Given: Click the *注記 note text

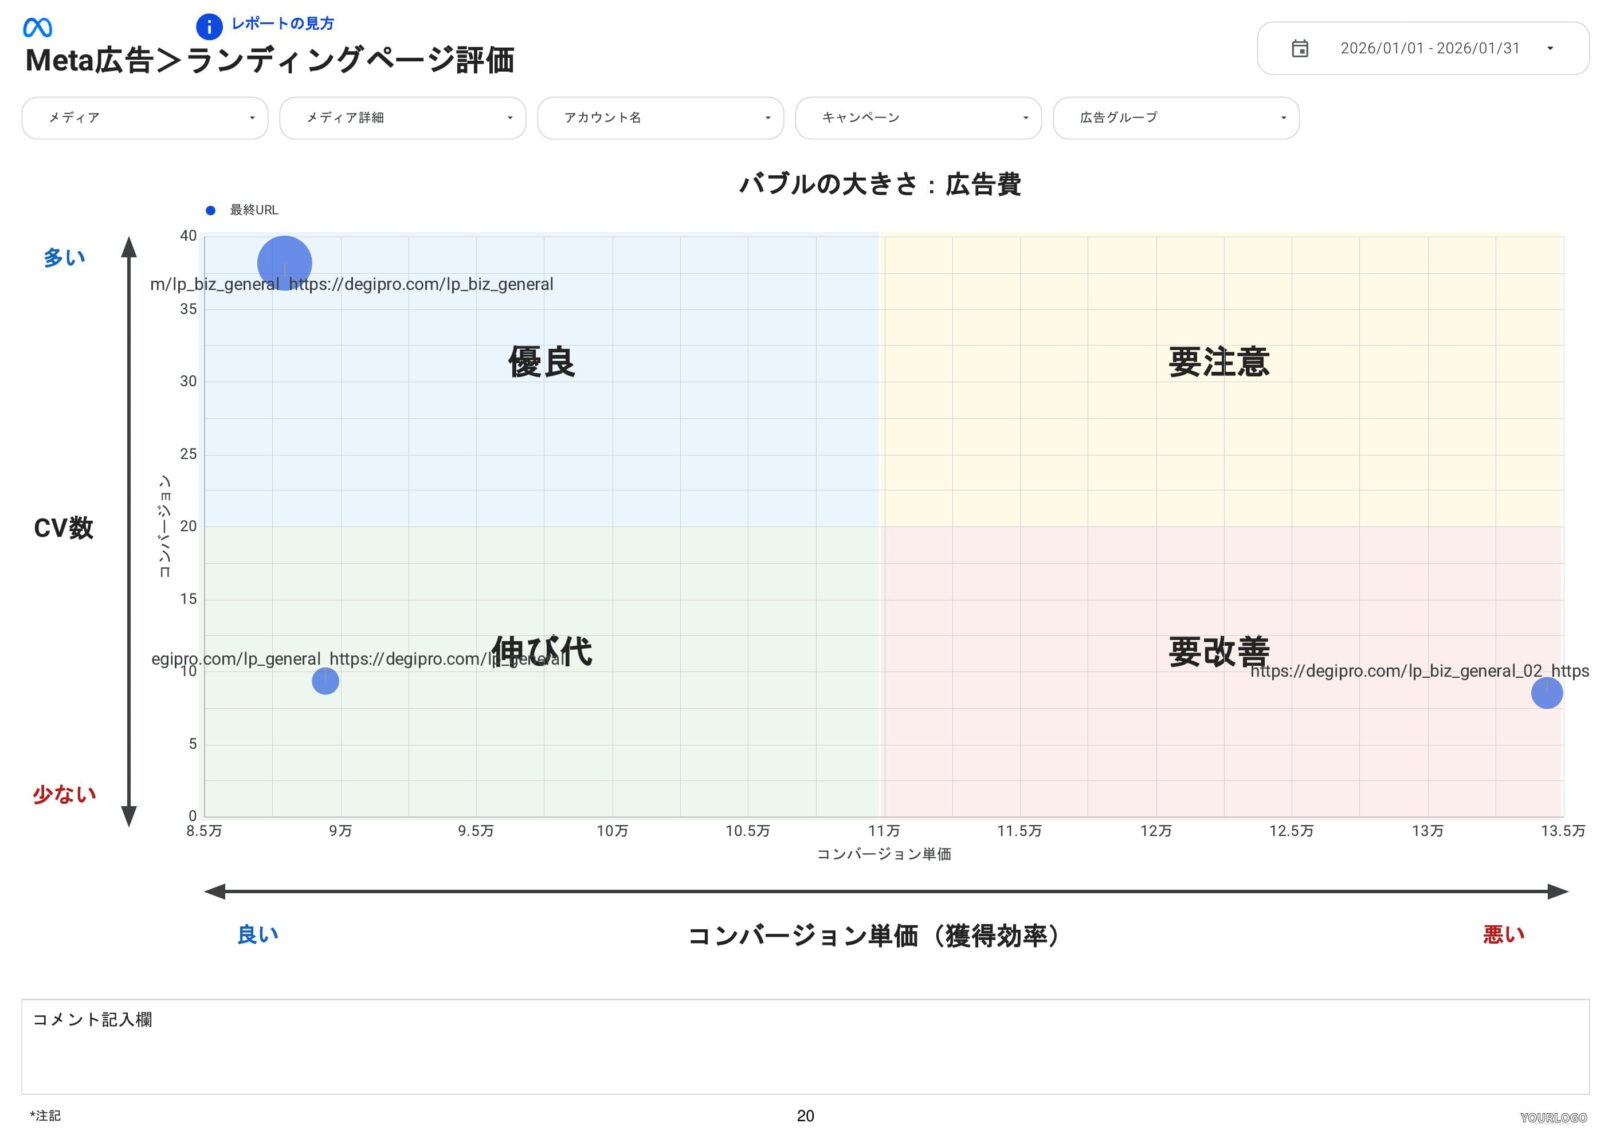Looking at the screenshot, I should (x=46, y=1115).
